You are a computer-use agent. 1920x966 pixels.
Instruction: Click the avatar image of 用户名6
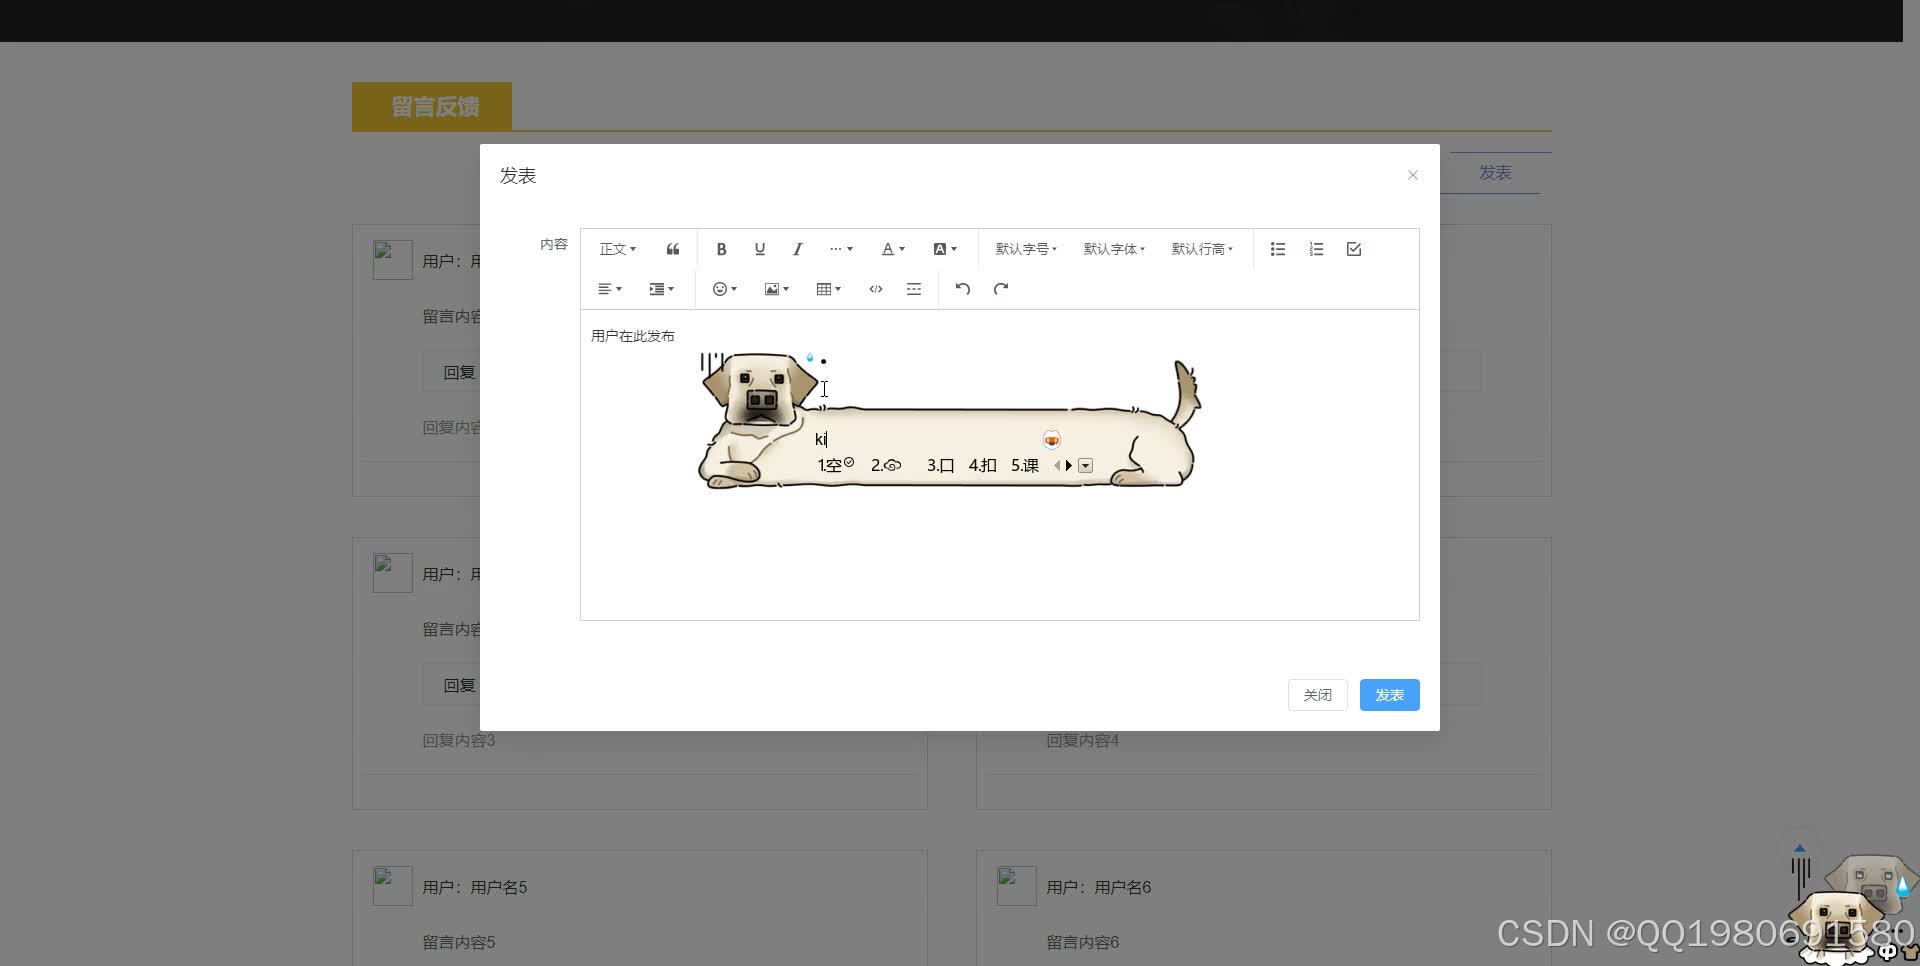[x=1016, y=886]
